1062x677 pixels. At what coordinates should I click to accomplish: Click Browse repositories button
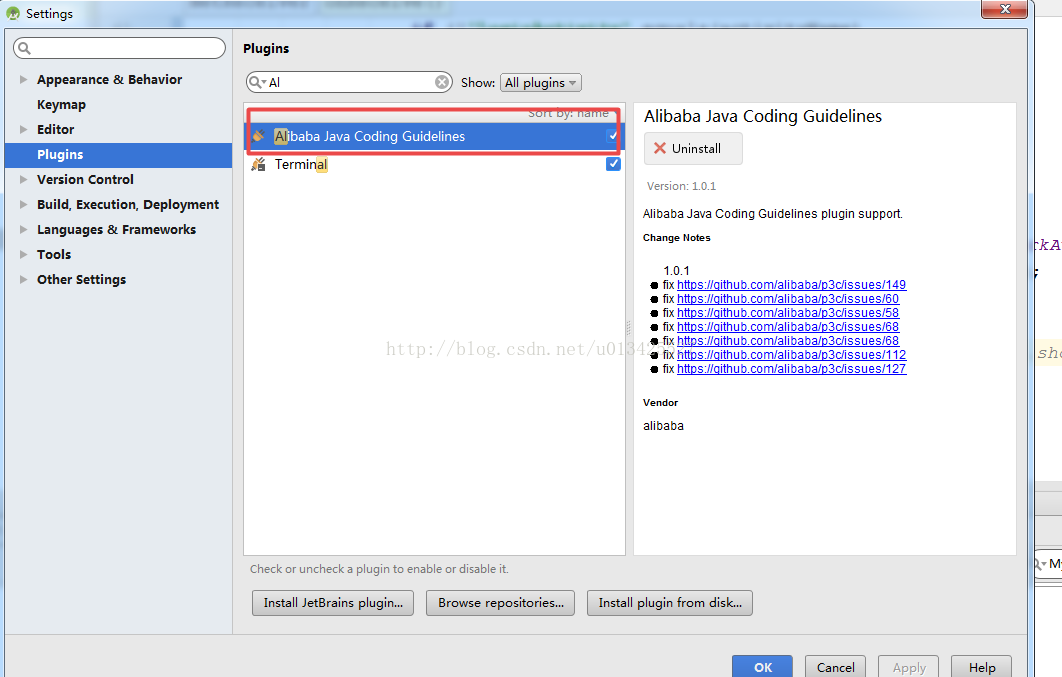(501, 603)
